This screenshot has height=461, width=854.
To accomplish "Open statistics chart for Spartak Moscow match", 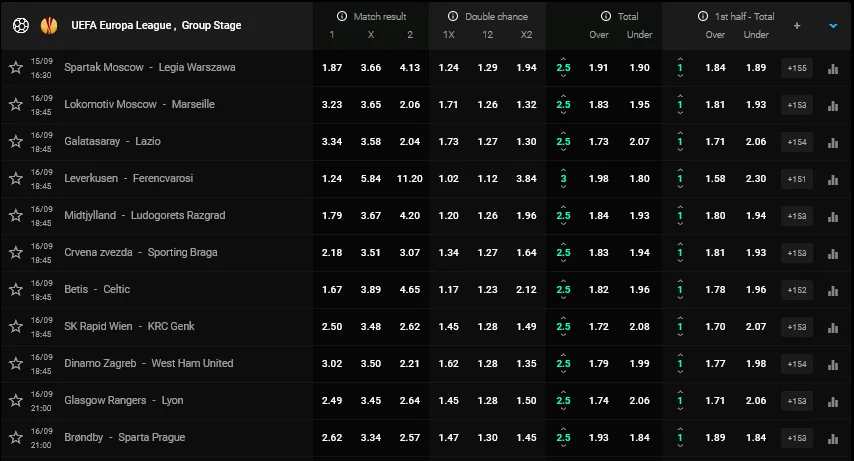I will (x=832, y=68).
